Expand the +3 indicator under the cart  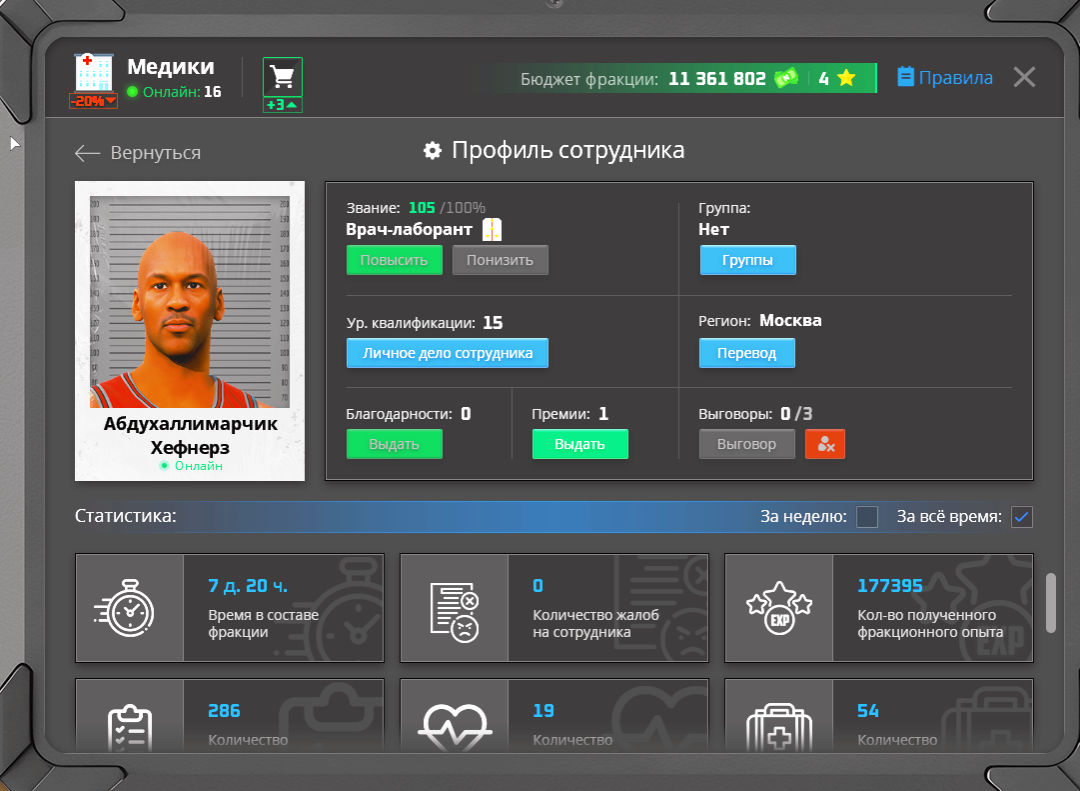283,105
